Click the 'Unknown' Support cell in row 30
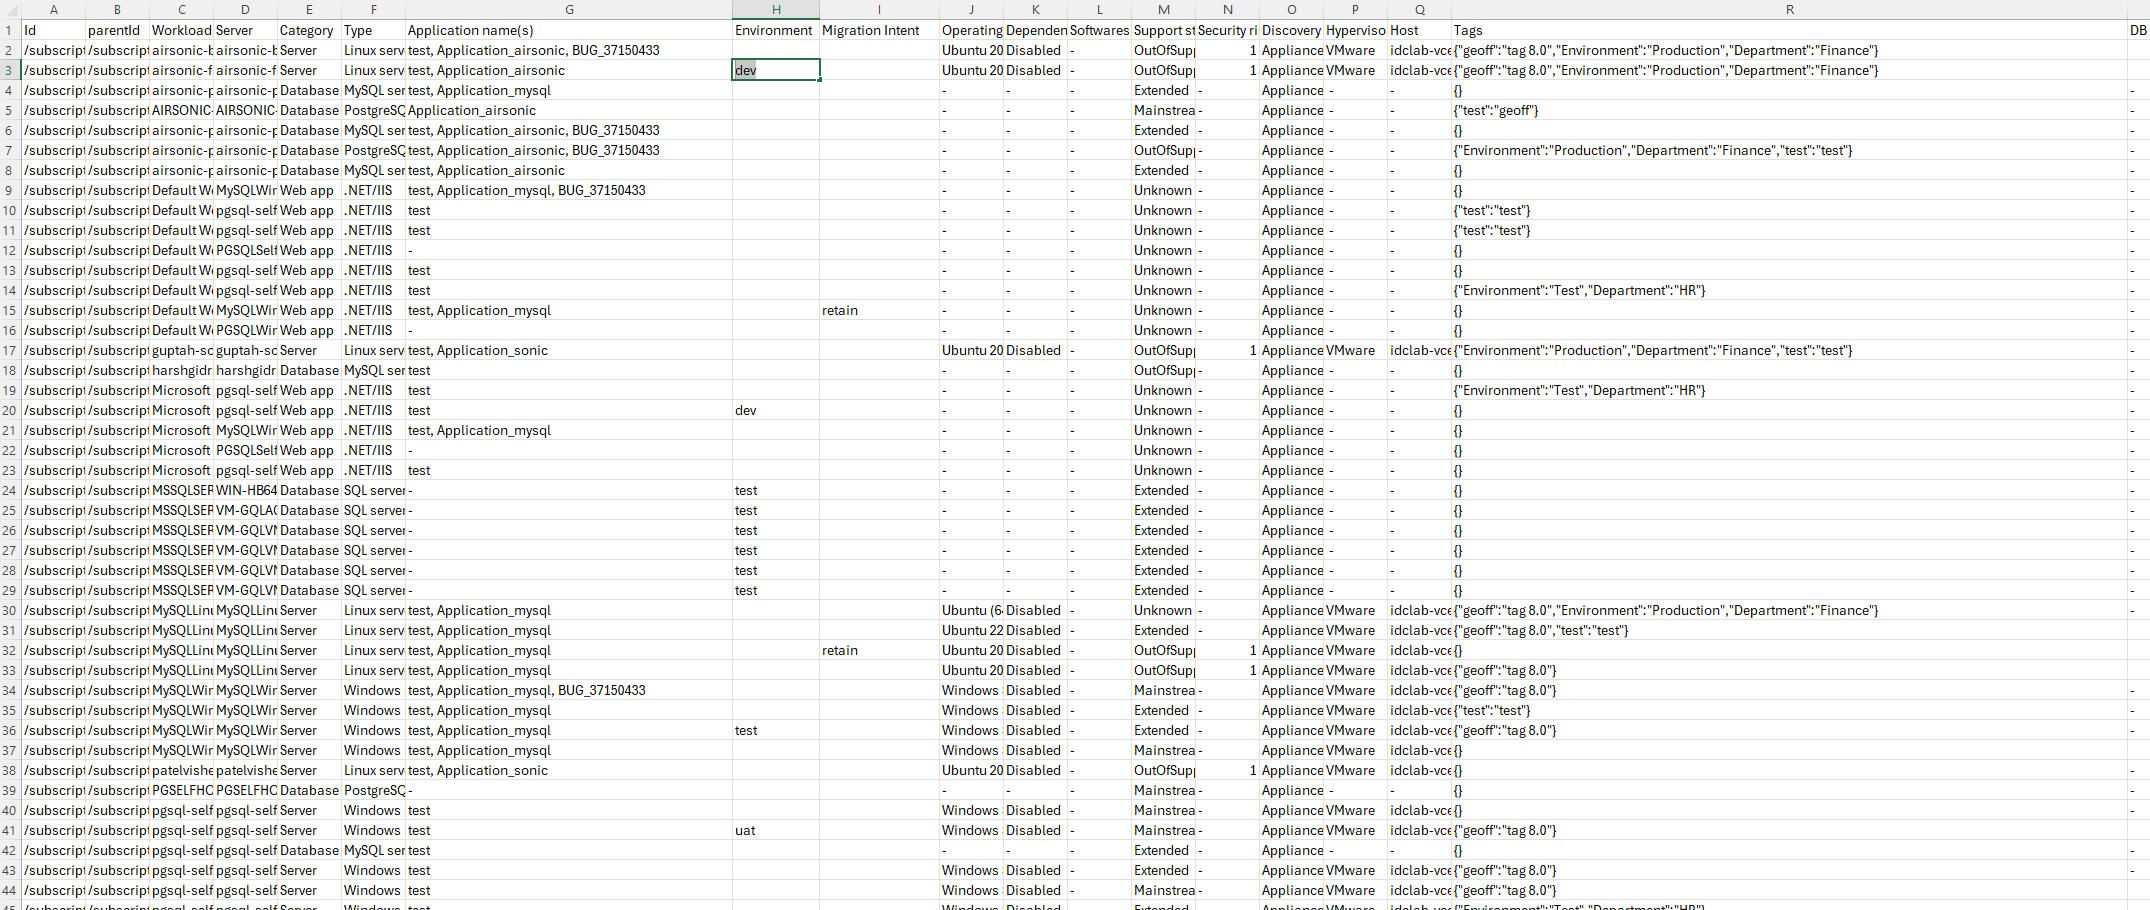Screen dimensions: 2150x910 click(x=1164, y=610)
